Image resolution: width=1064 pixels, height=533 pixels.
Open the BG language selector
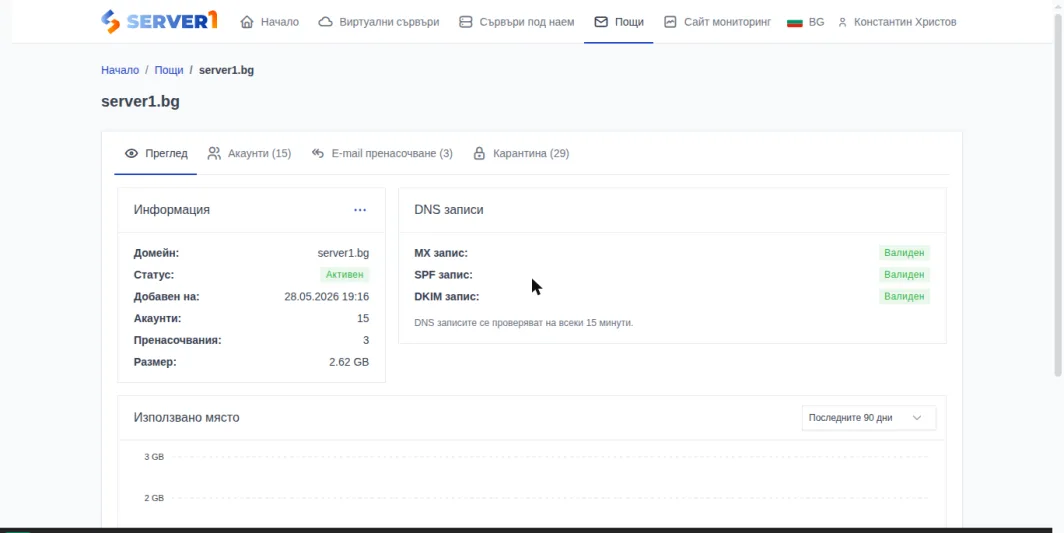pyautogui.click(x=805, y=22)
